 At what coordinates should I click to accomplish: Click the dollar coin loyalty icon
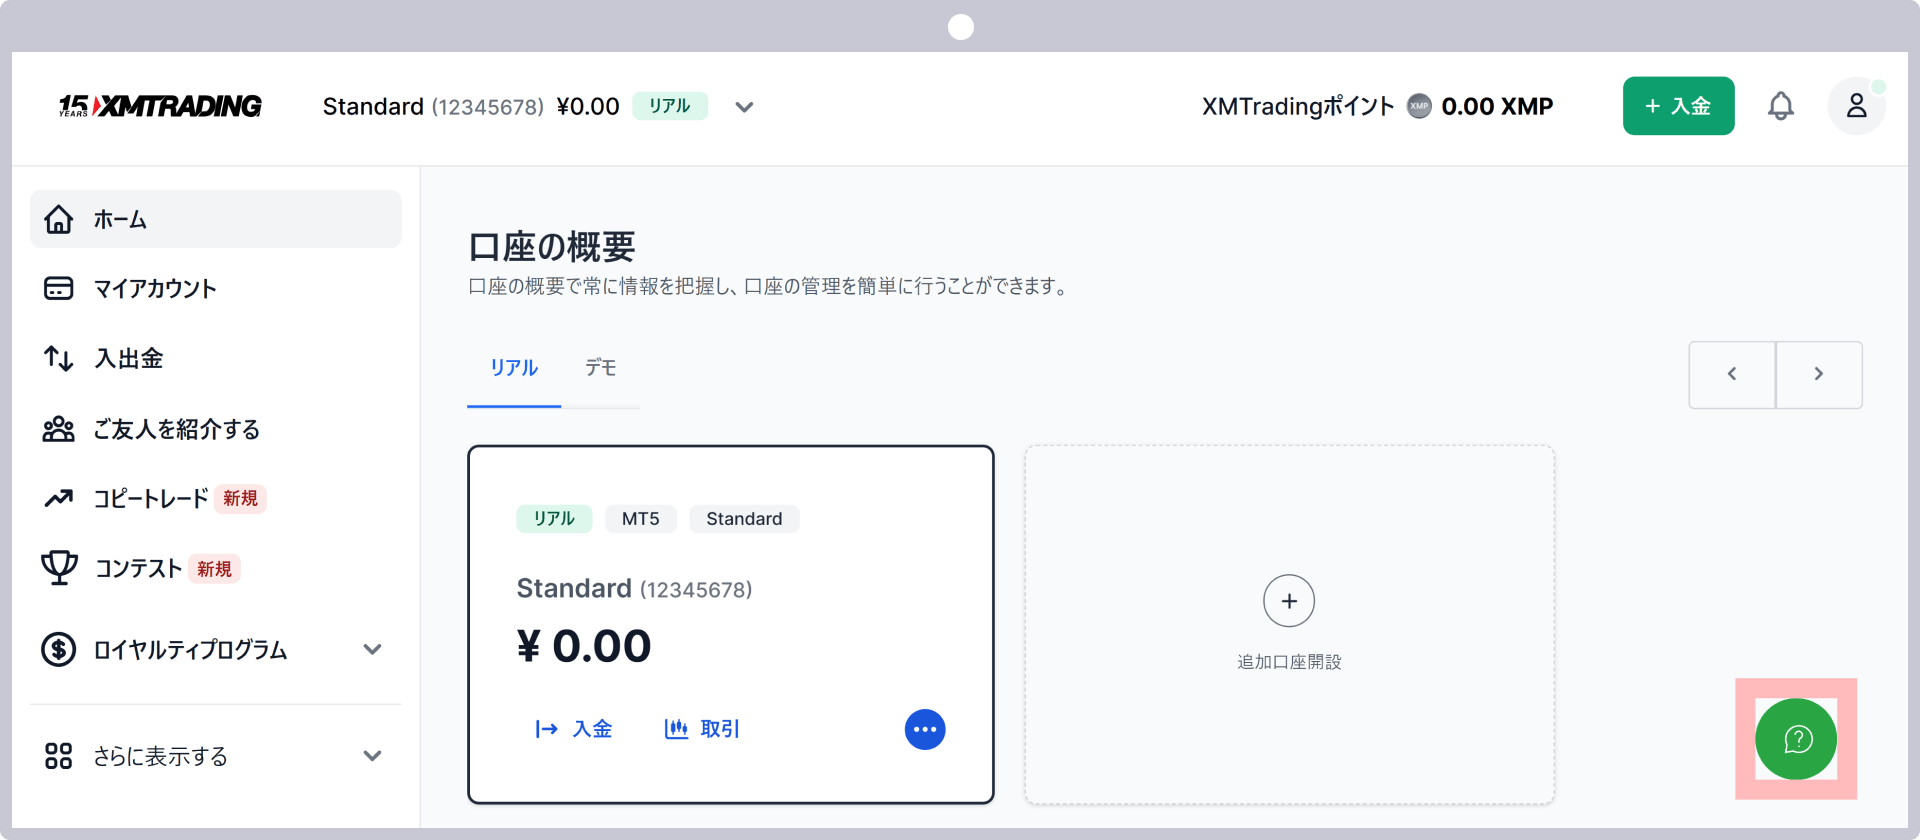click(x=59, y=649)
